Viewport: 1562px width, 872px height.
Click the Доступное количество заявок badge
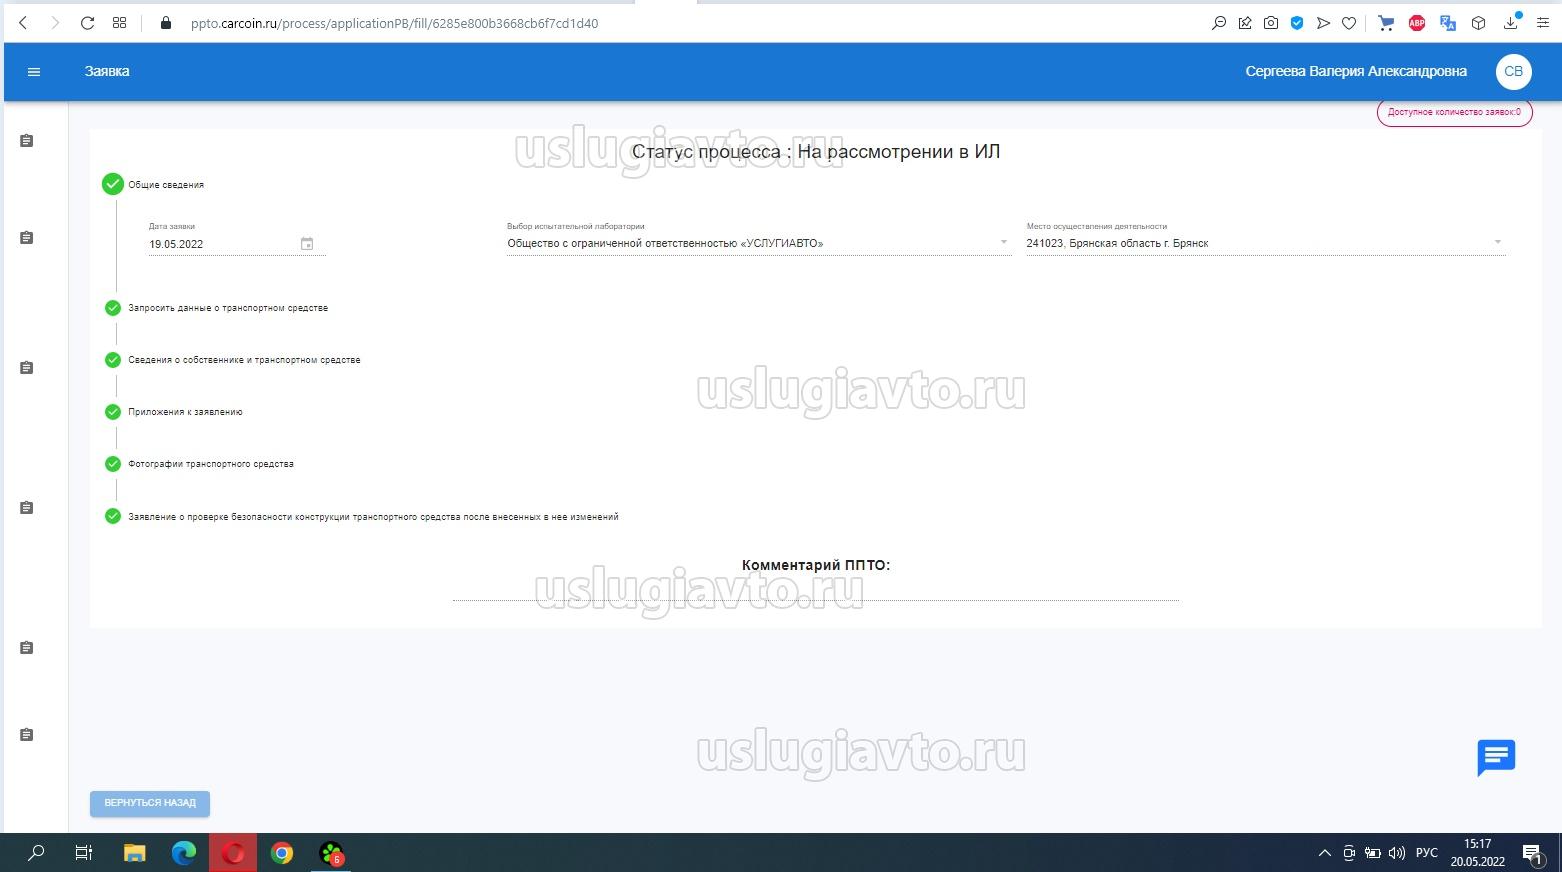coord(1453,112)
